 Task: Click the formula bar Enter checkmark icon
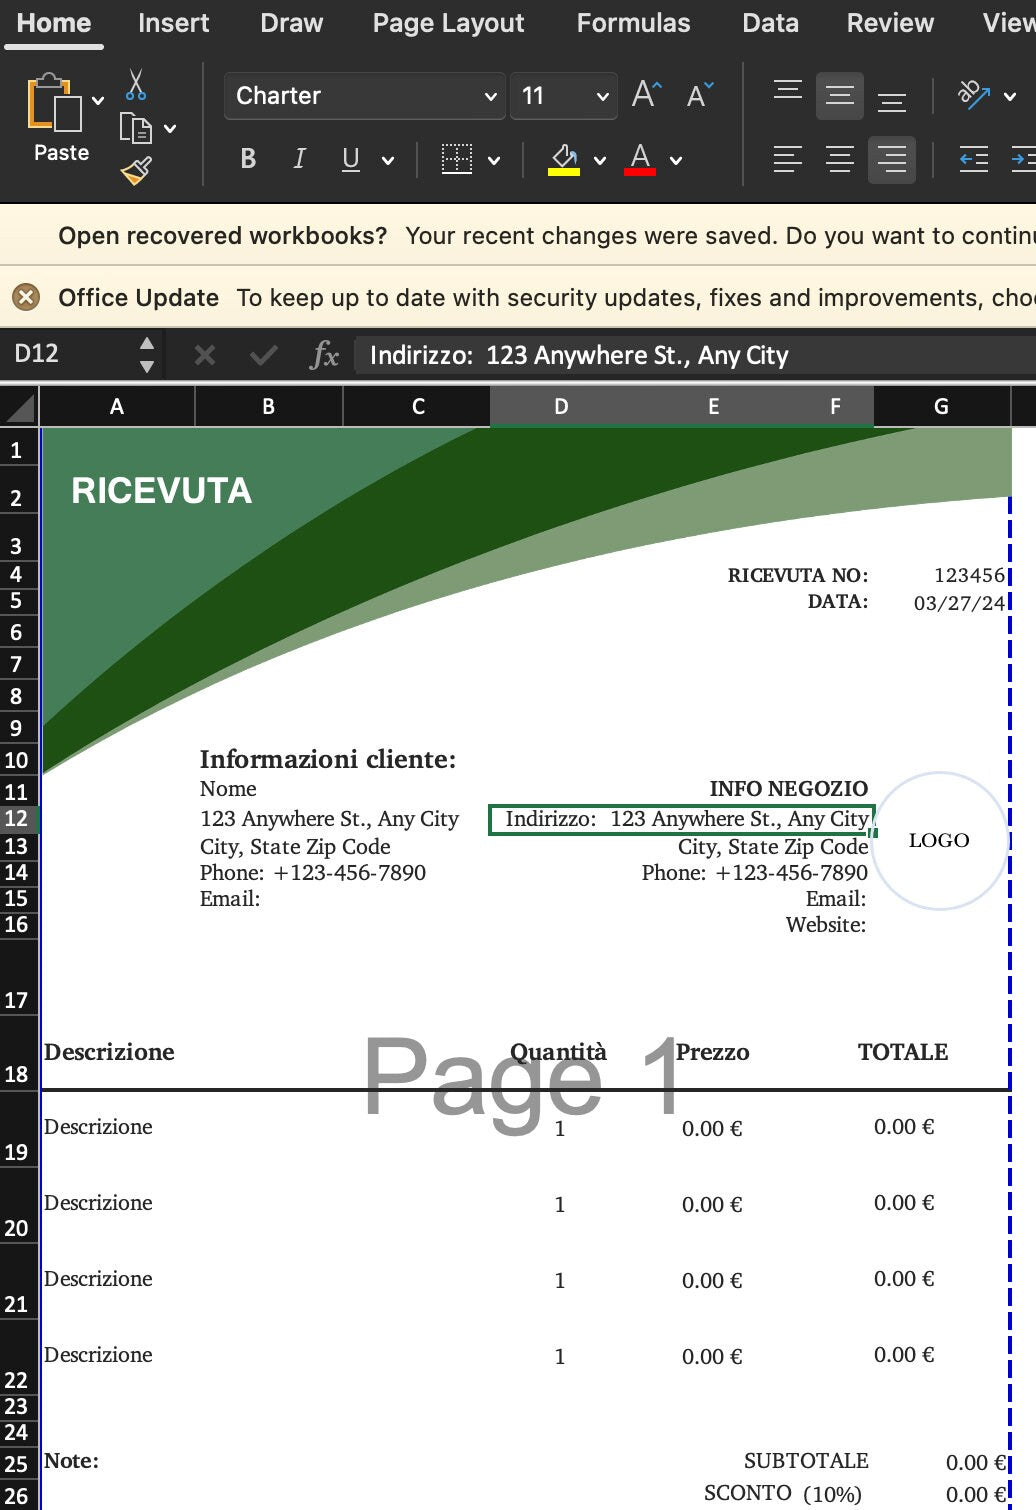point(263,355)
